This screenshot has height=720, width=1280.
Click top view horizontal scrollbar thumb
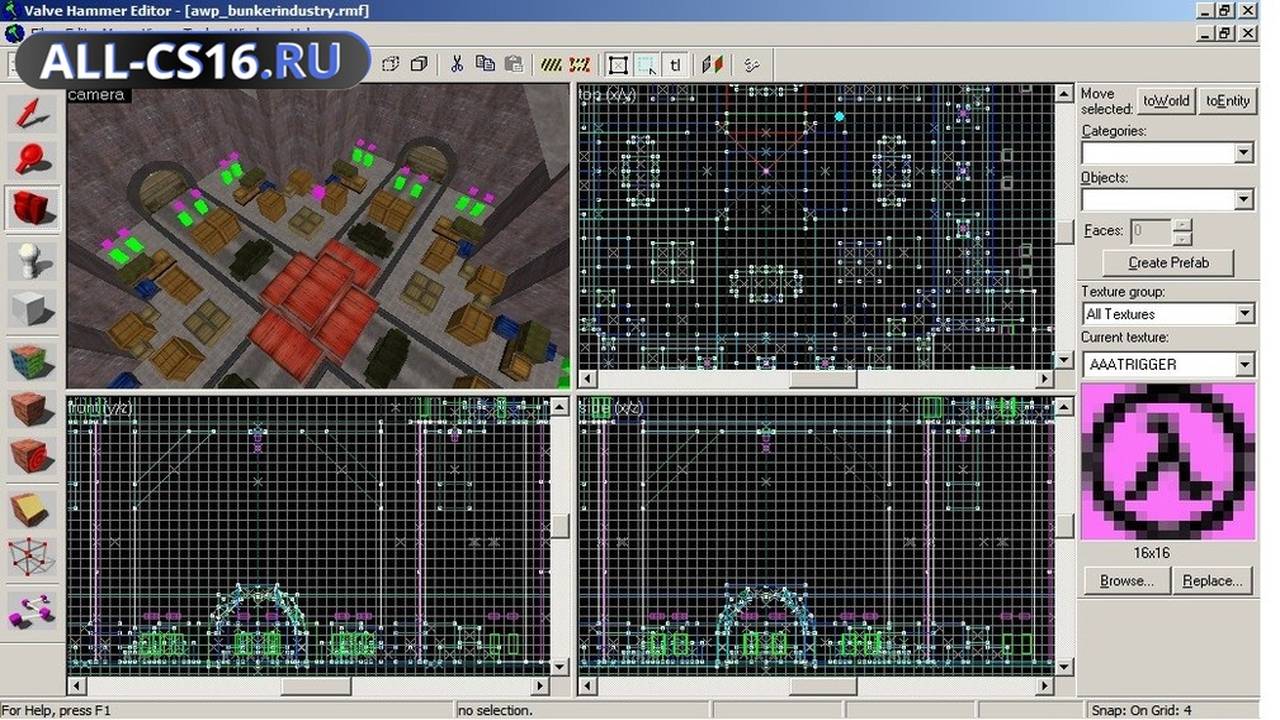[x=823, y=380]
